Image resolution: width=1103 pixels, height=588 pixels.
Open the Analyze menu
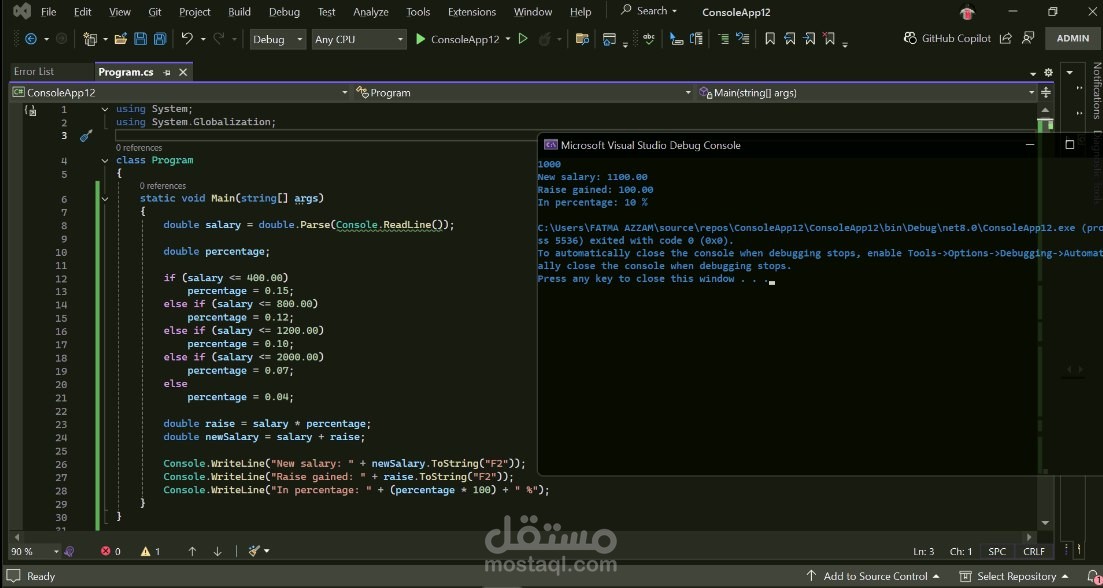point(371,12)
